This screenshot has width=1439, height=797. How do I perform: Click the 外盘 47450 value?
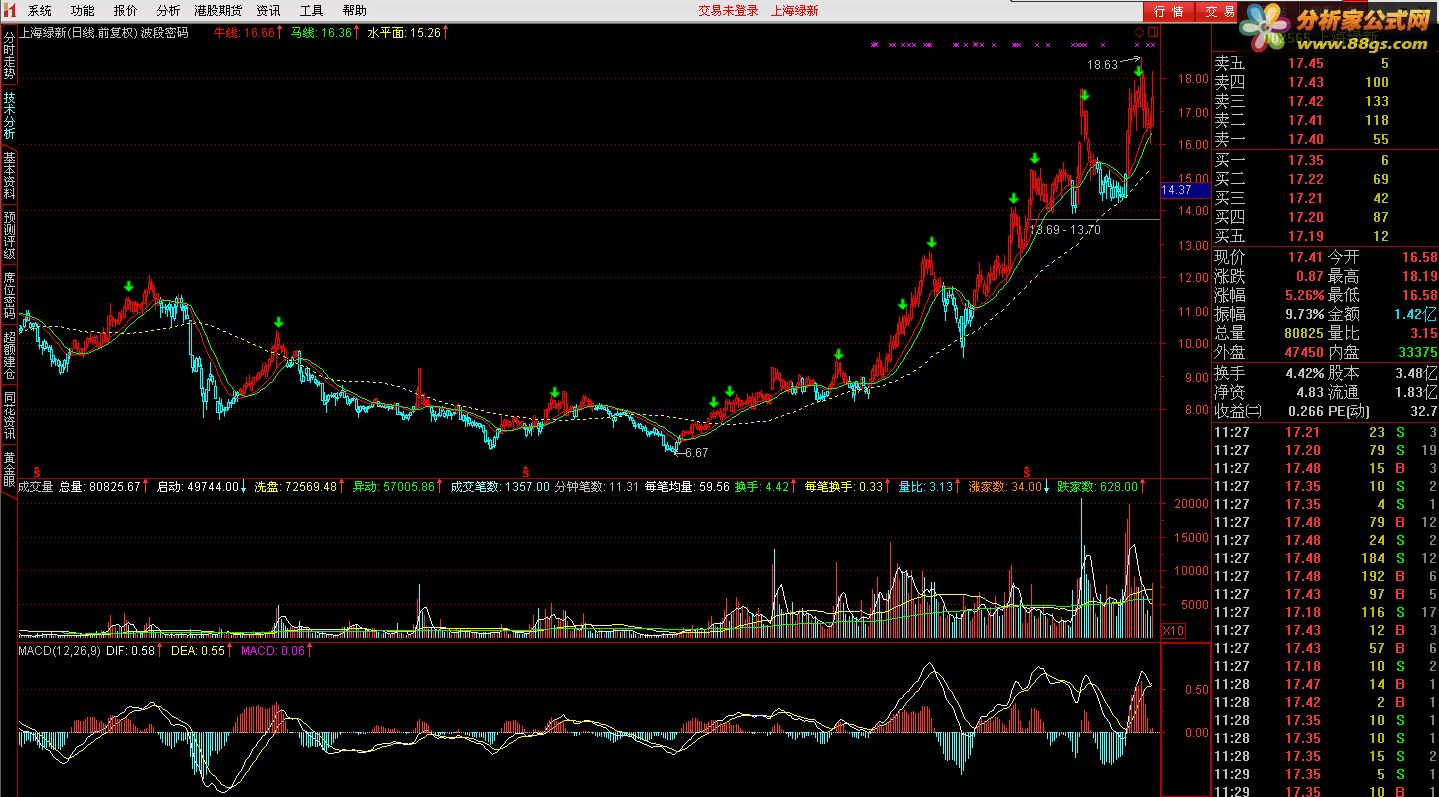coord(1302,352)
